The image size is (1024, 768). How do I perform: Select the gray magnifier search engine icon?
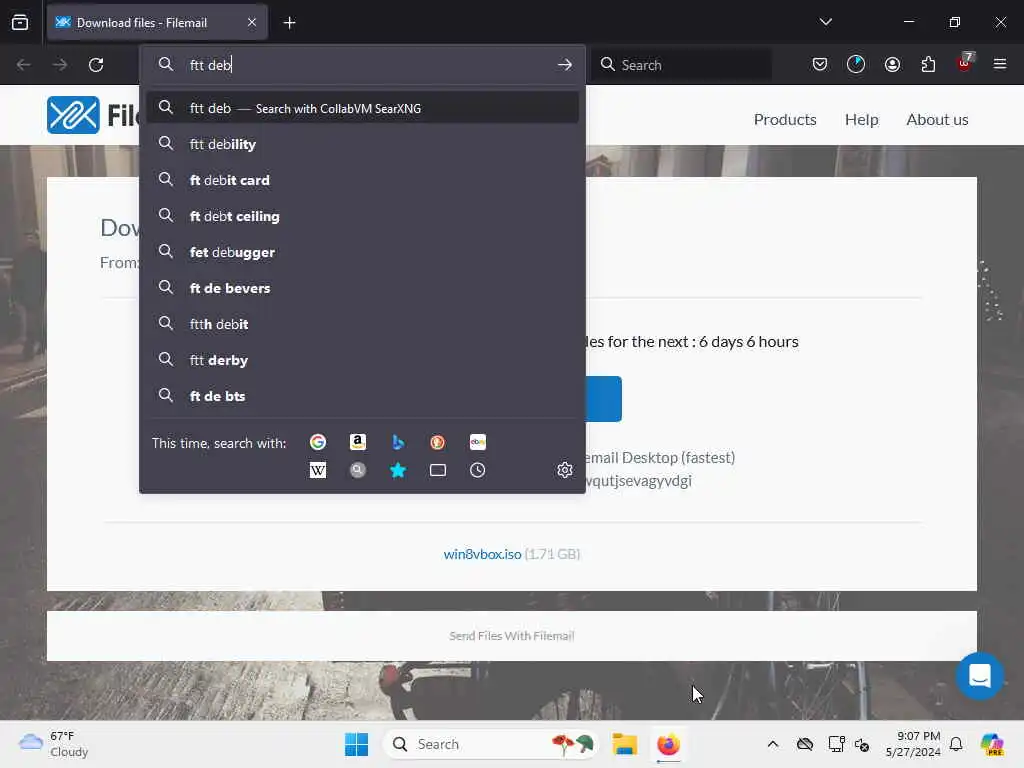tap(357, 470)
